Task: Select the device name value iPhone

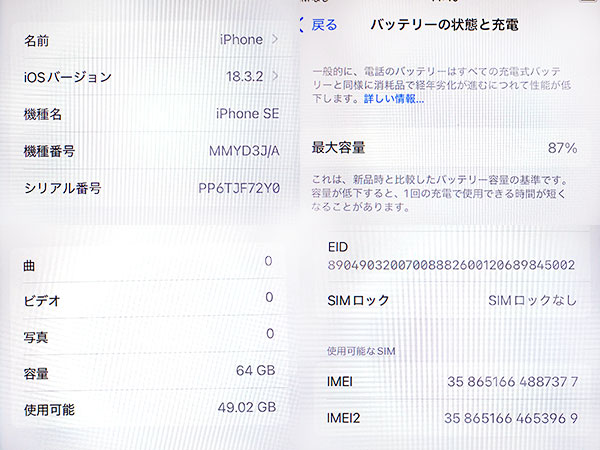Action: (241, 39)
